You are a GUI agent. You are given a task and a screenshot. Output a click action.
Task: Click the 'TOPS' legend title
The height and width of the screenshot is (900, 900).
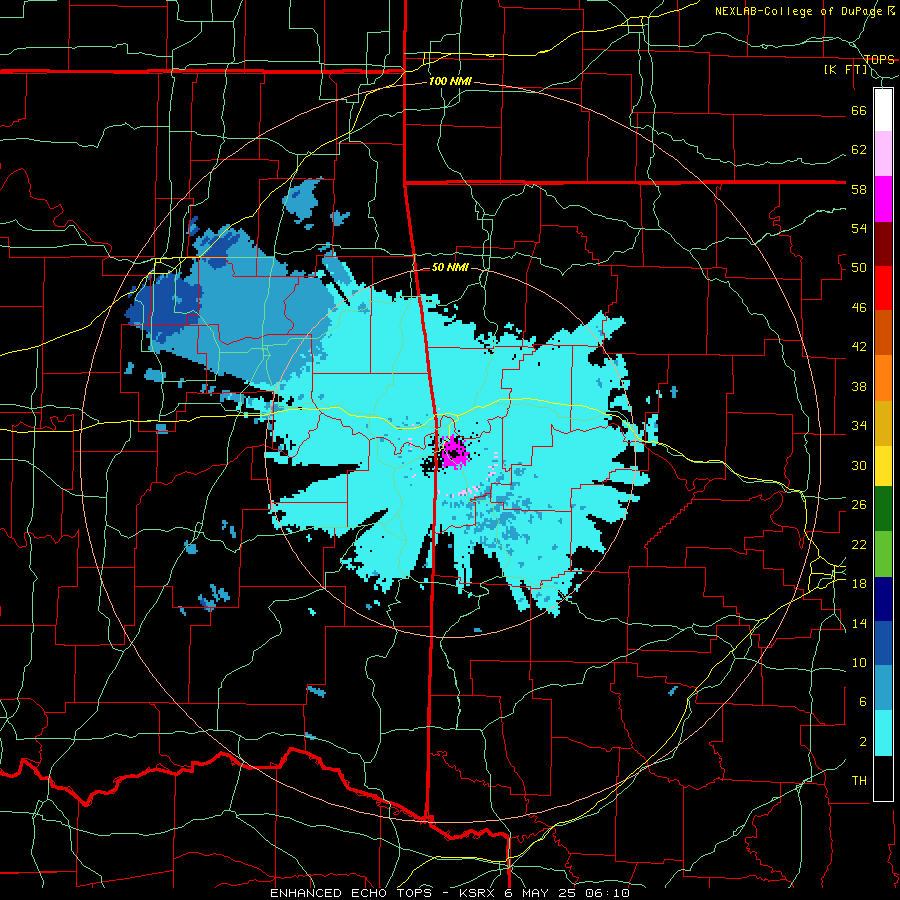coord(879,59)
